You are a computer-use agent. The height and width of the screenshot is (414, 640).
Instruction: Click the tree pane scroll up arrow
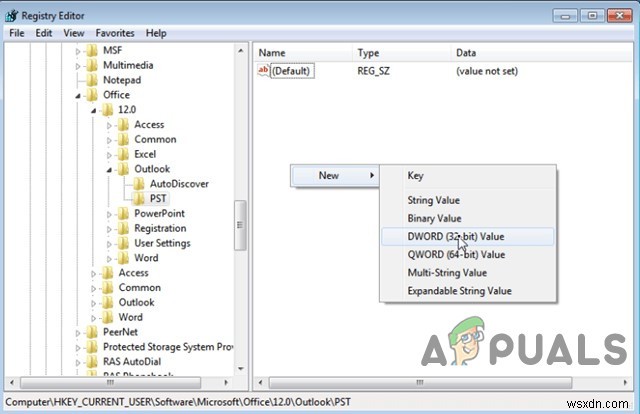(240, 51)
